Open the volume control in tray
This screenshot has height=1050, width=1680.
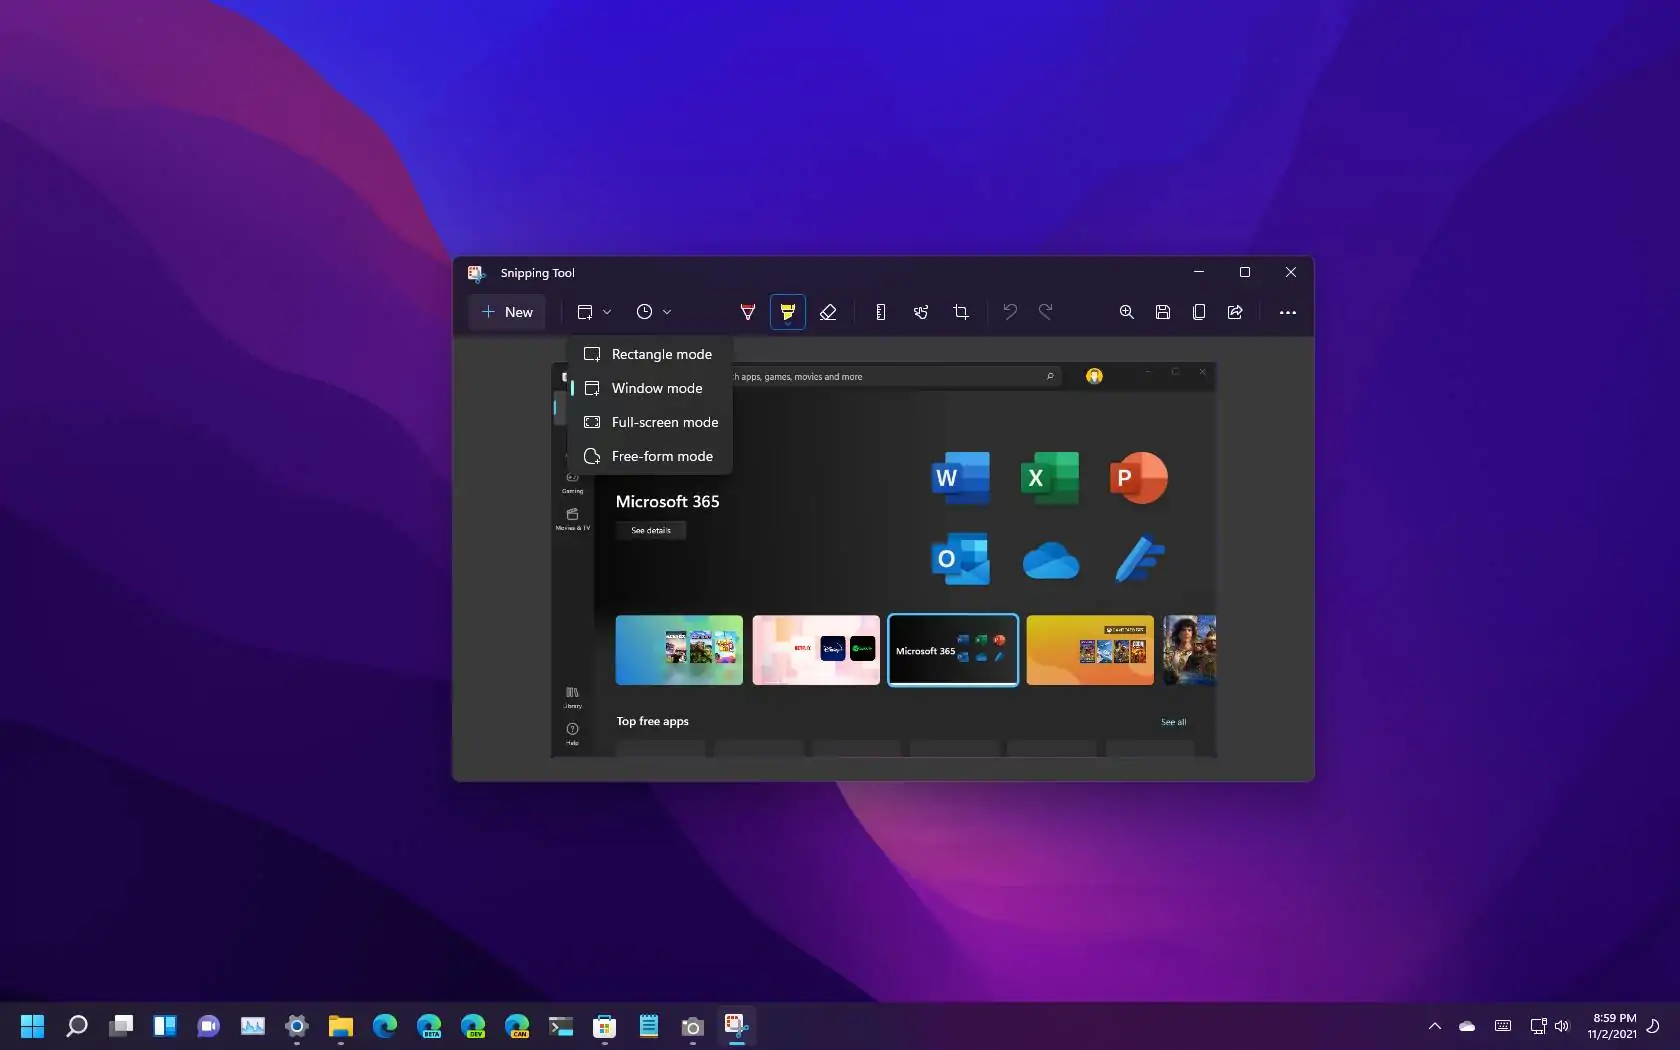click(1562, 1026)
